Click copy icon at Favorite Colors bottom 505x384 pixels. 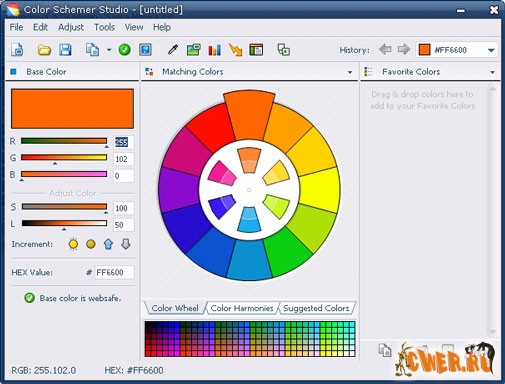pyautogui.click(x=385, y=350)
